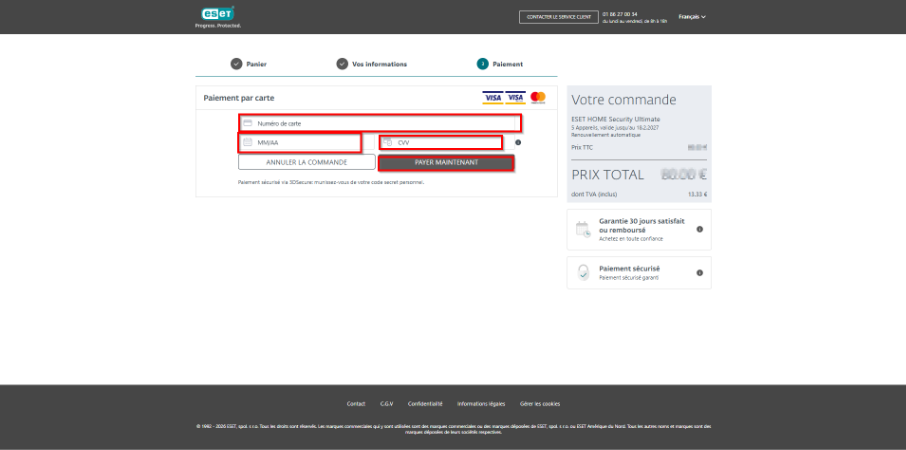Open the Informations légales footer link
The image size is (906, 450).
[481, 404]
